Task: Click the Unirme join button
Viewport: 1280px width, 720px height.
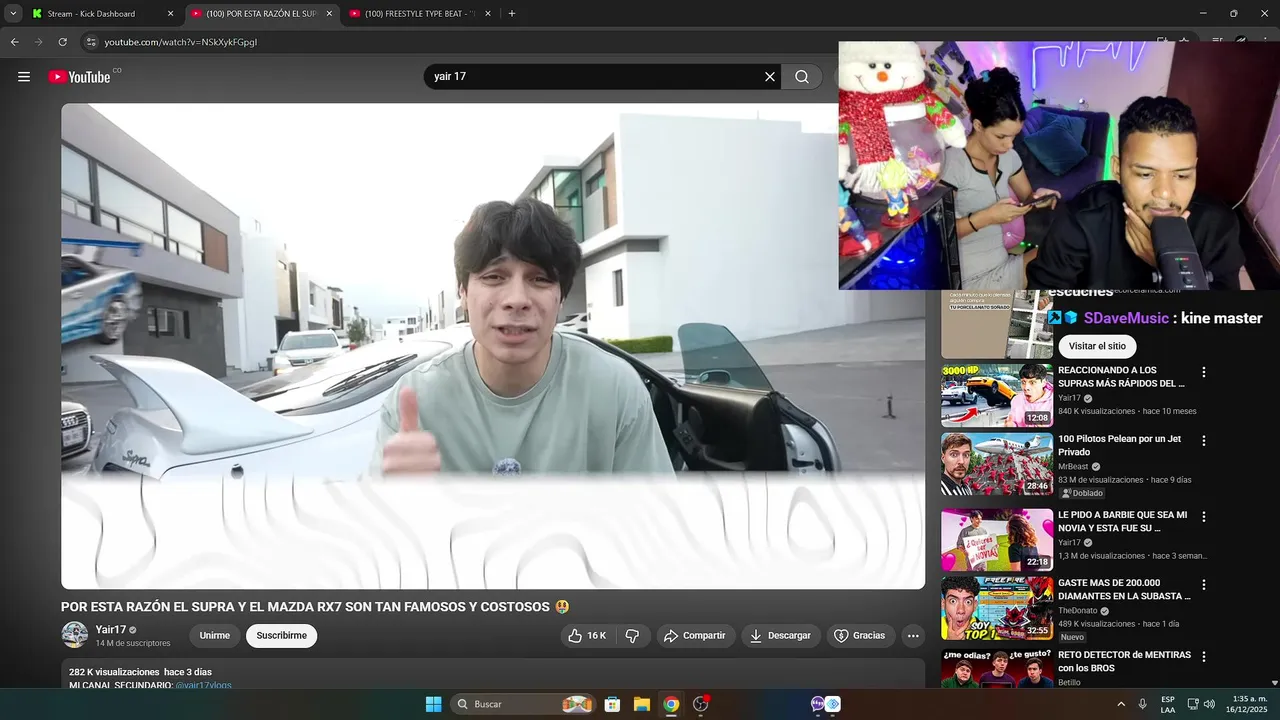Action: pyautogui.click(x=214, y=636)
